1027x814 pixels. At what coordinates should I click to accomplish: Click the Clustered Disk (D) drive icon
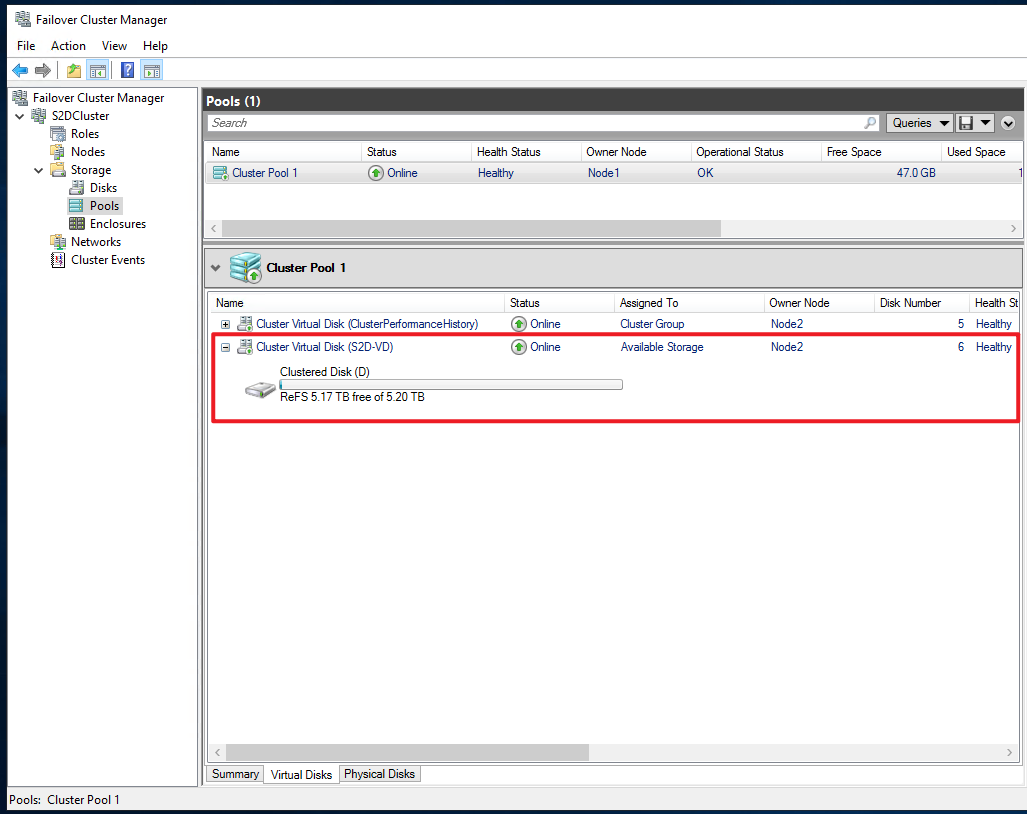tap(260, 390)
